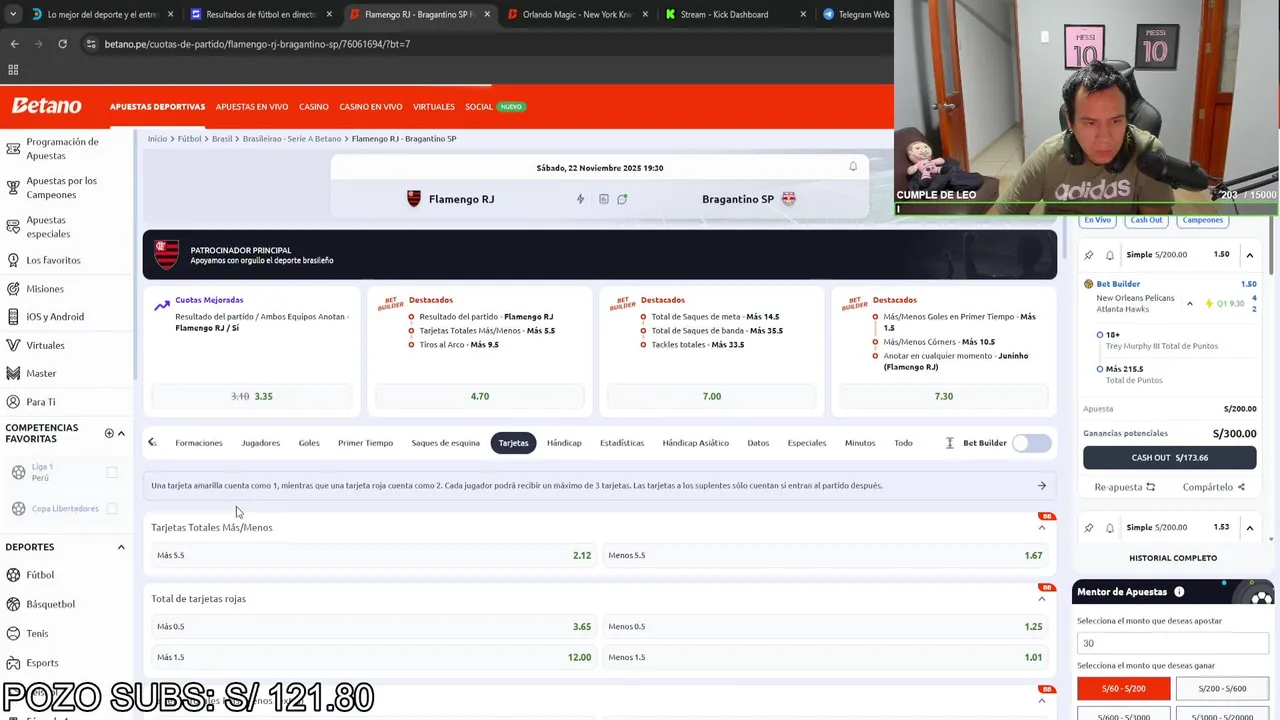Click the Betano logo
Image resolution: width=1280 pixels, height=720 pixels.
click(x=46, y=106)
